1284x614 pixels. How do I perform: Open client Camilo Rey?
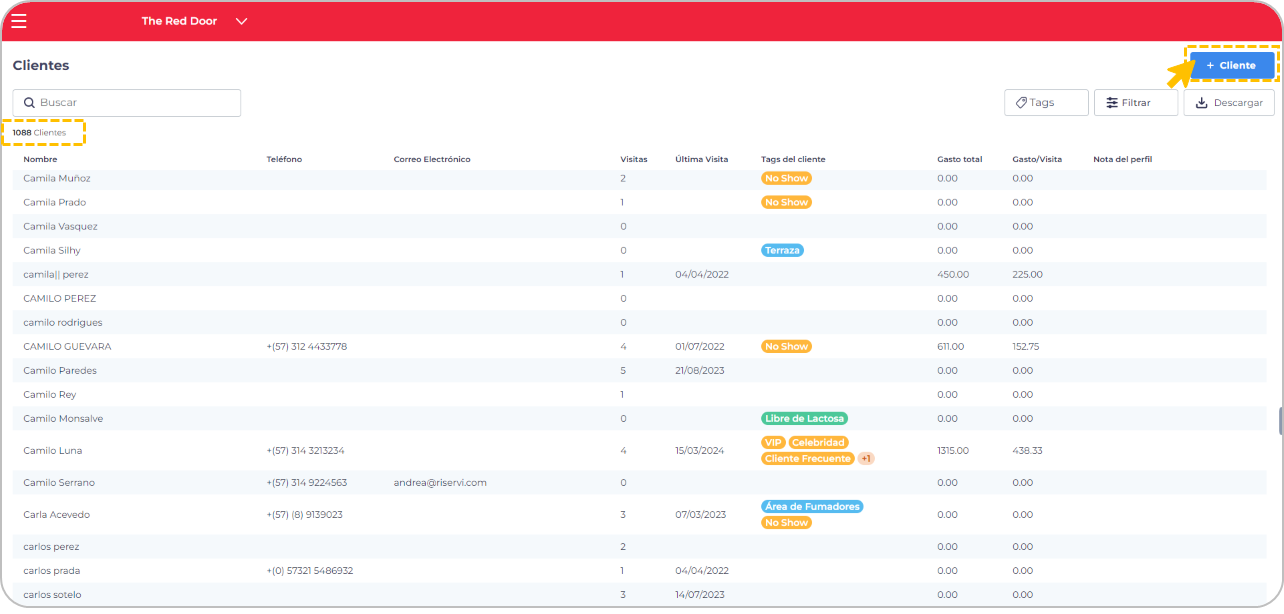pyautogui.click(x=50, y=394)
